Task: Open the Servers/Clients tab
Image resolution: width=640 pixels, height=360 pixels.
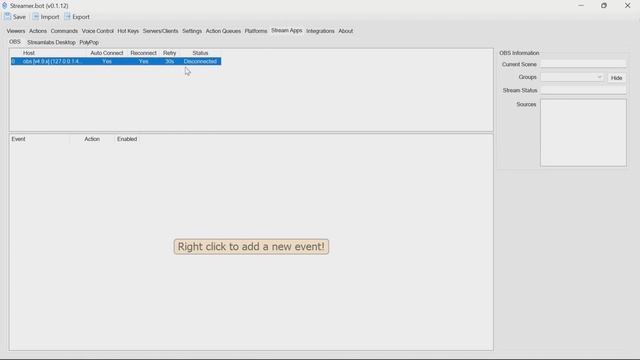Action: click(160, 31)
